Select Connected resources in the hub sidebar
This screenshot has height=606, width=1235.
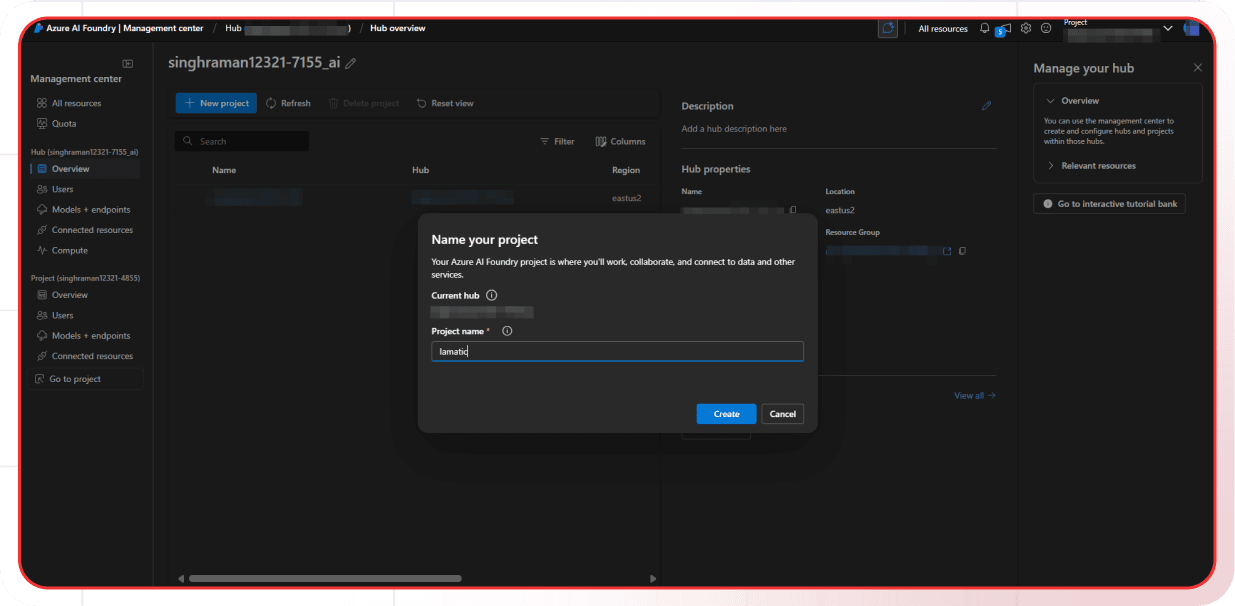pyautogui.click(x=92, y=229)
